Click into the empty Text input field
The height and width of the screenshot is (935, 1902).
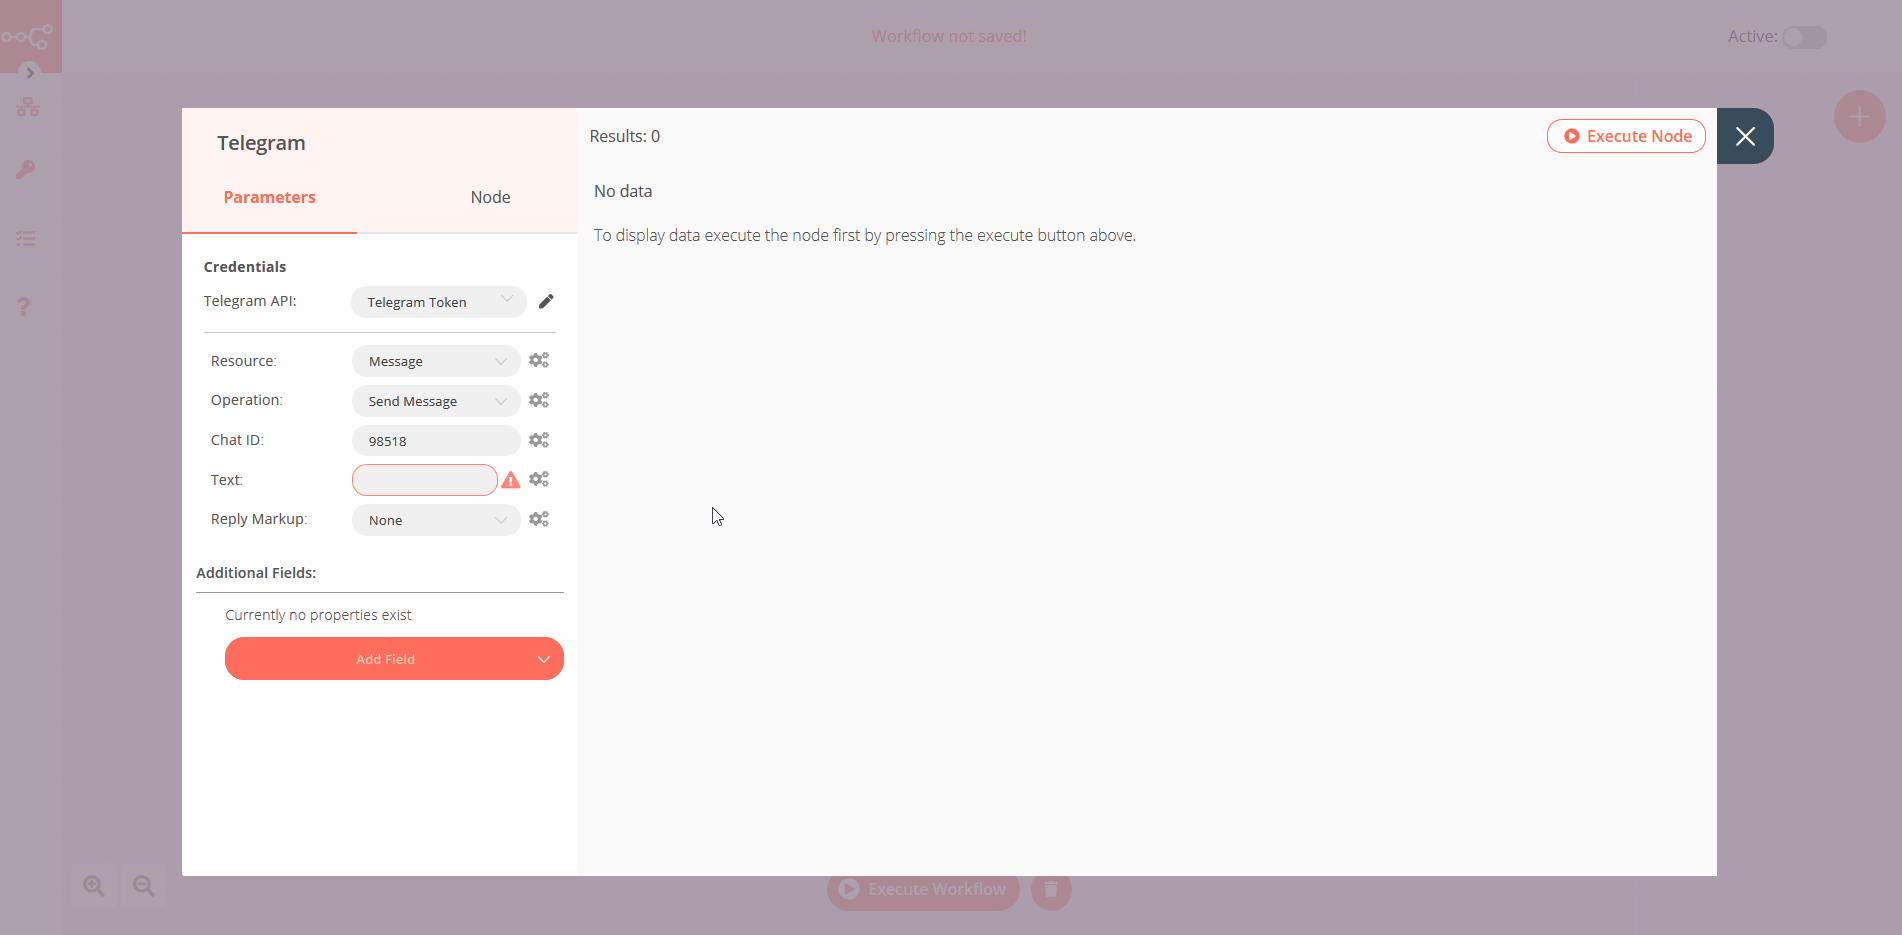click(x=424, y=480)
